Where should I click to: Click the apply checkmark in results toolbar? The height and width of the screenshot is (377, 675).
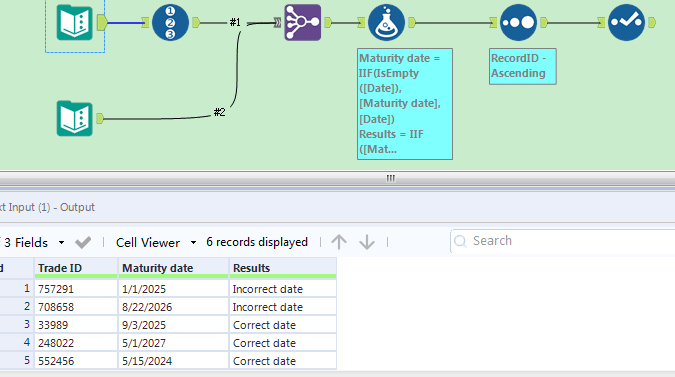tap(83, 243)
